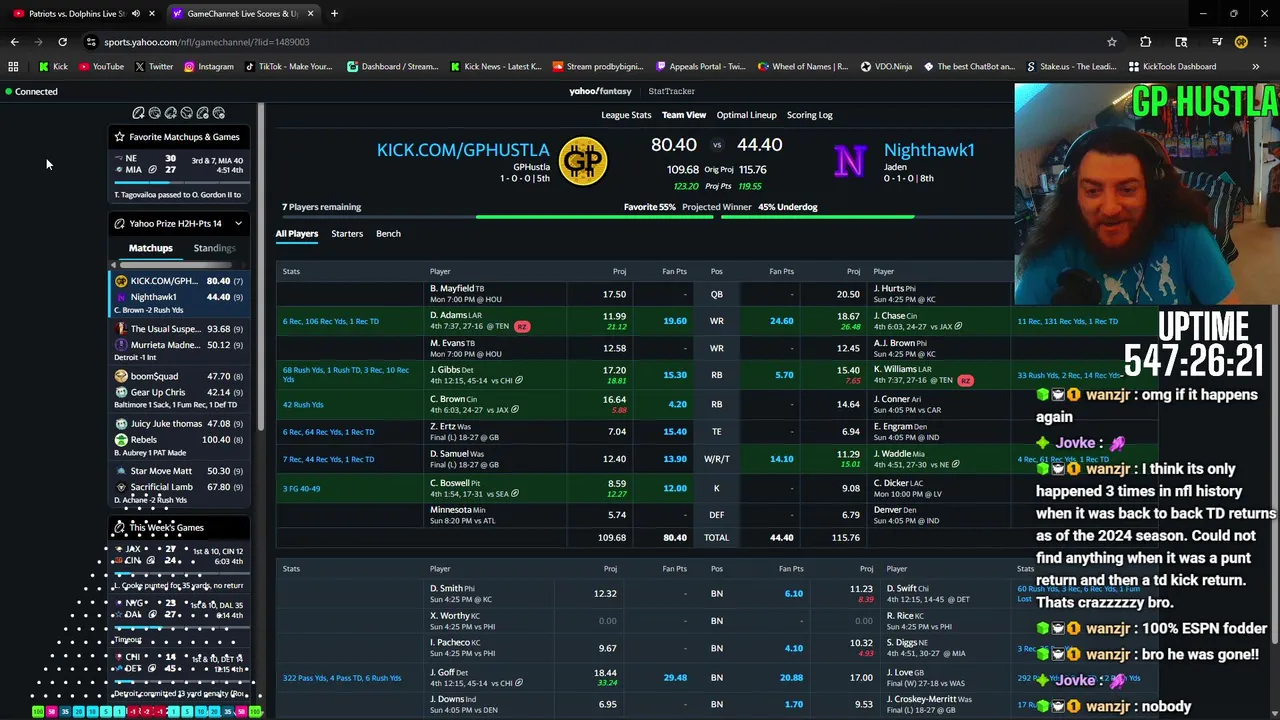Switch to the Standings sidebar tab
The image size is (1280, 720).
[215, 248]
